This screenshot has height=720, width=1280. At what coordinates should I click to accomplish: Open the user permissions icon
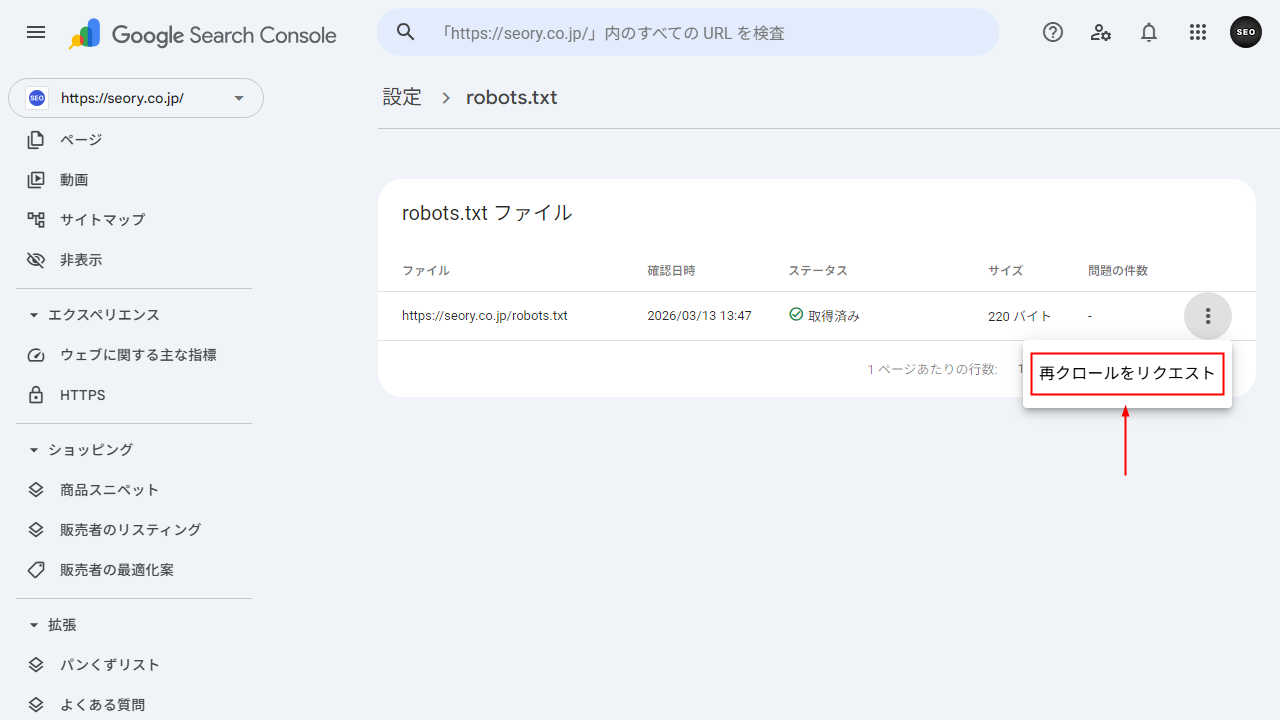[1100, 32]
